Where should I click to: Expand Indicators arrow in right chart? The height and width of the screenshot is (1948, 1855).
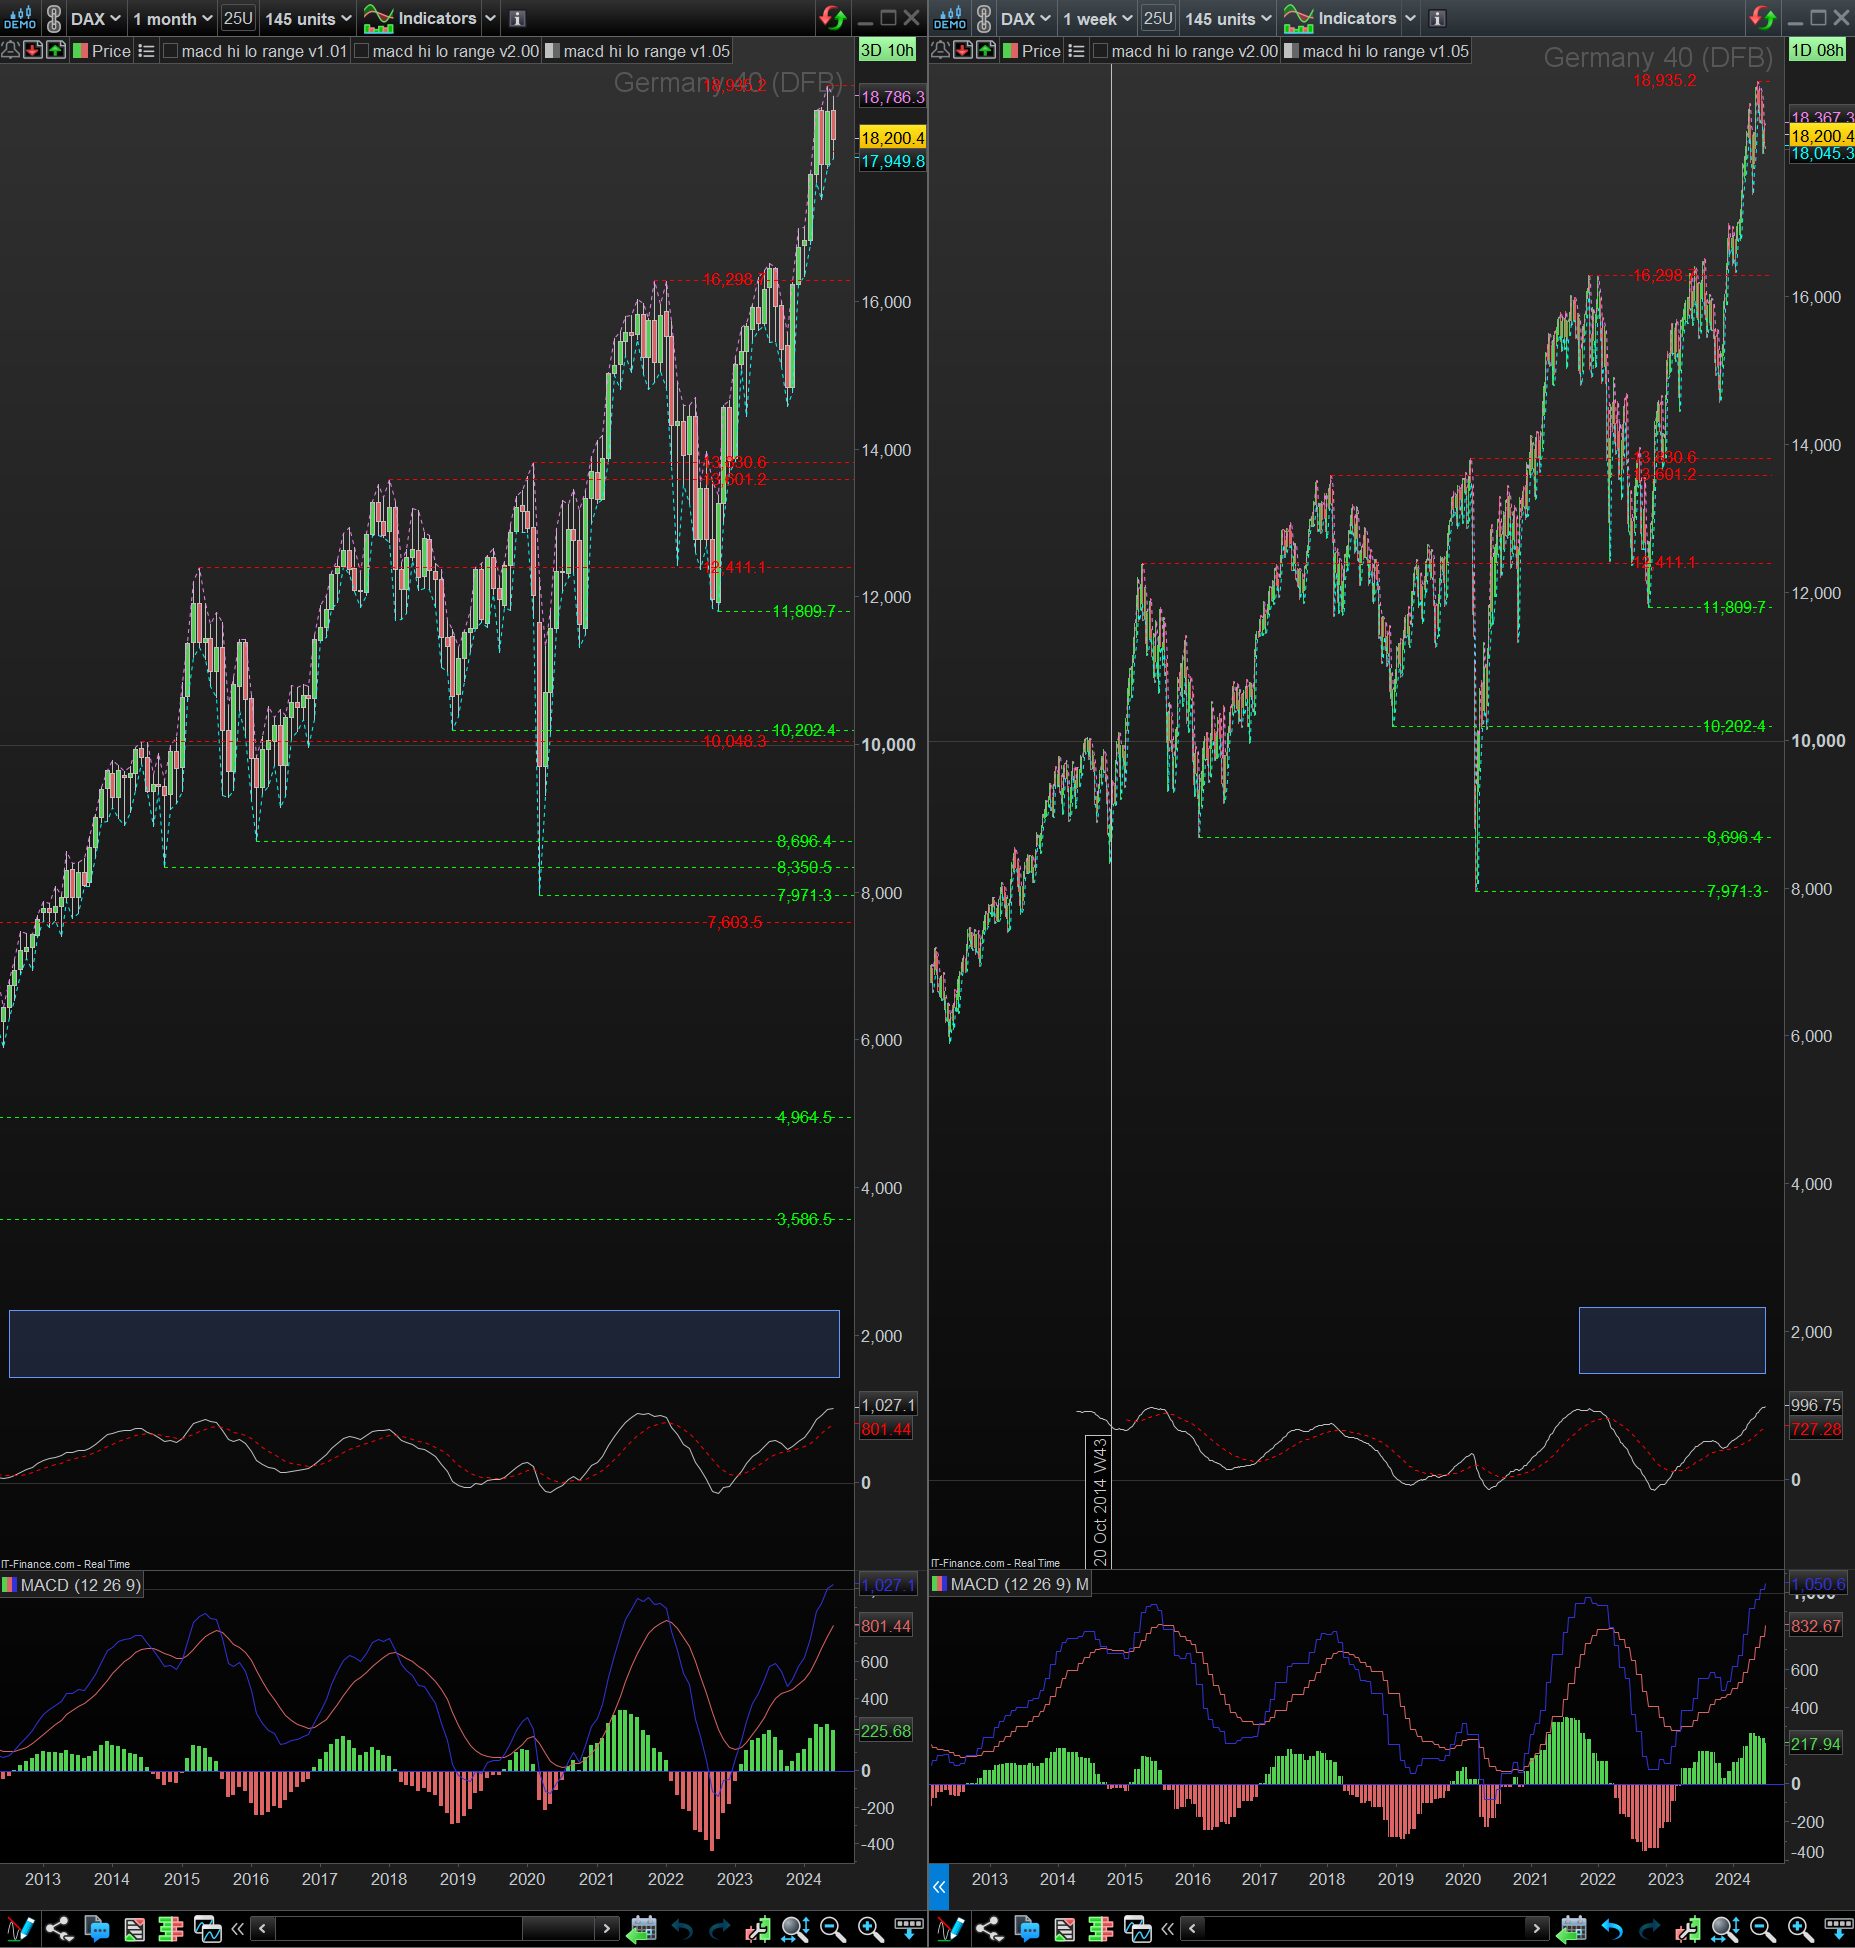(1410, 19)
